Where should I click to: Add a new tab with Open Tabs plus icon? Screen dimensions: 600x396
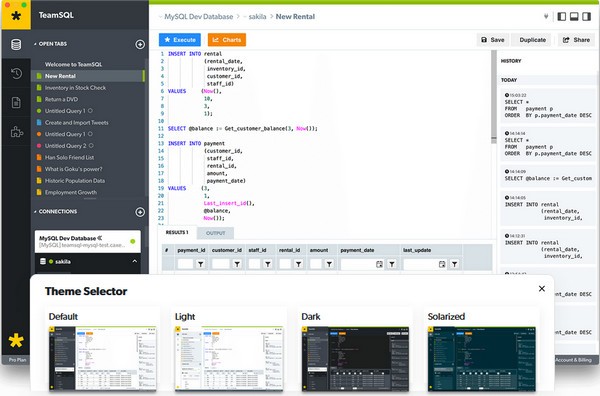[140, 44]
